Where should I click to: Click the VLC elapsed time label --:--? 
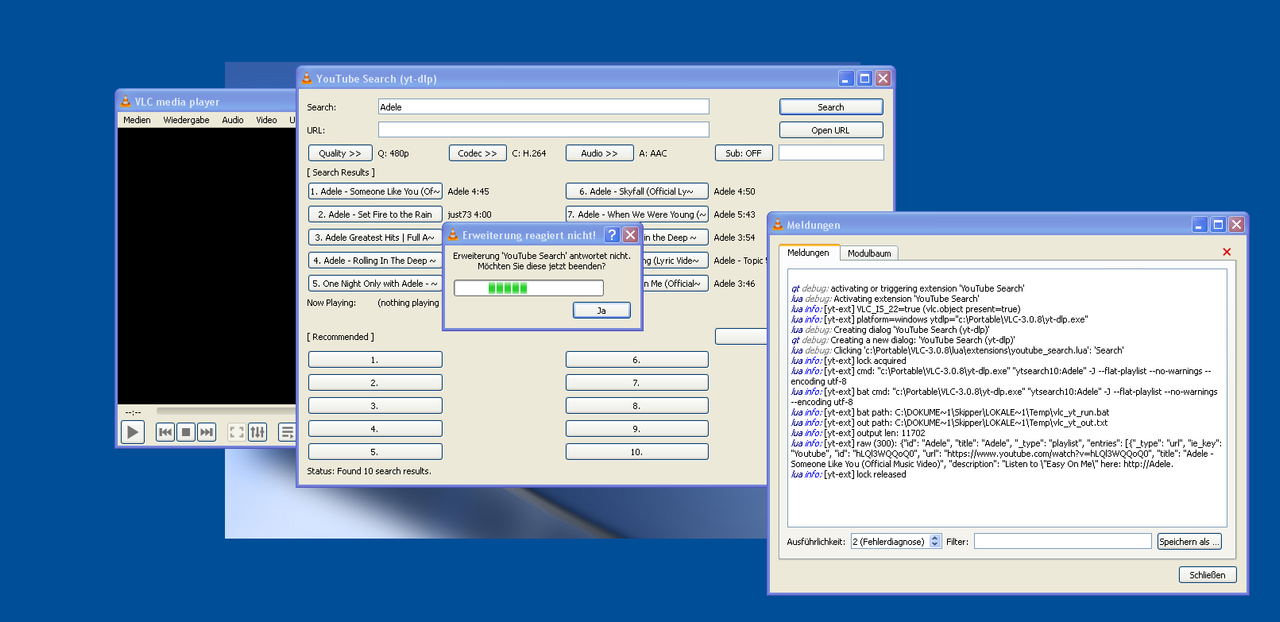(x=132, y=411)
